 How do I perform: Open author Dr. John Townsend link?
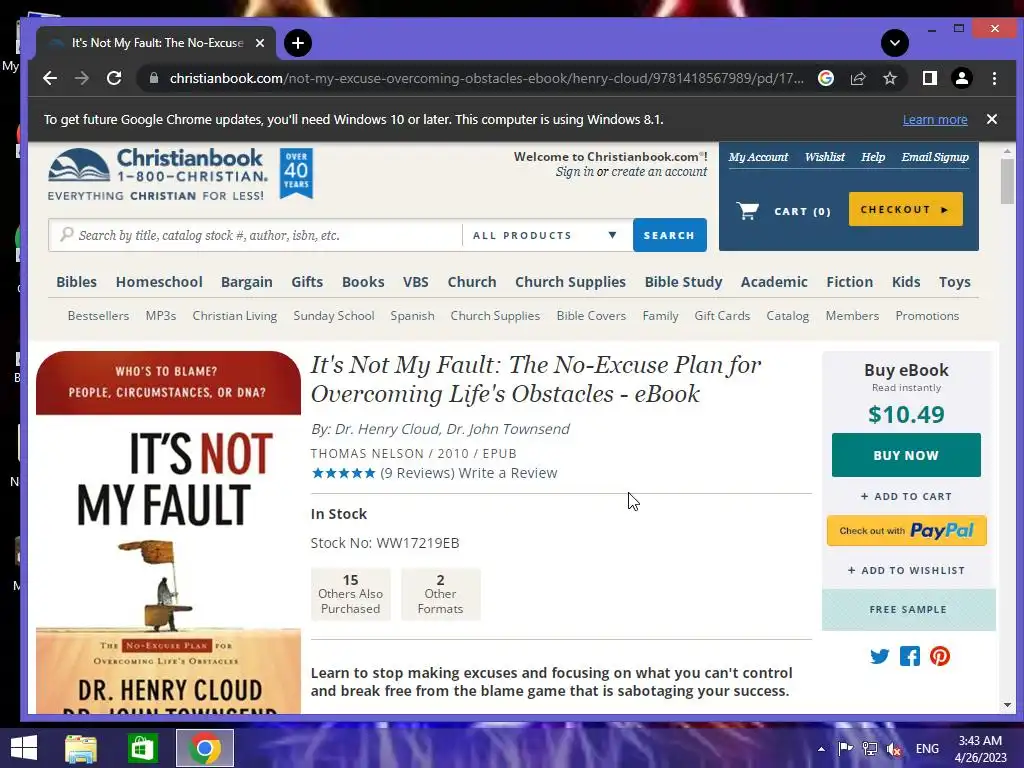click(508, 429)
